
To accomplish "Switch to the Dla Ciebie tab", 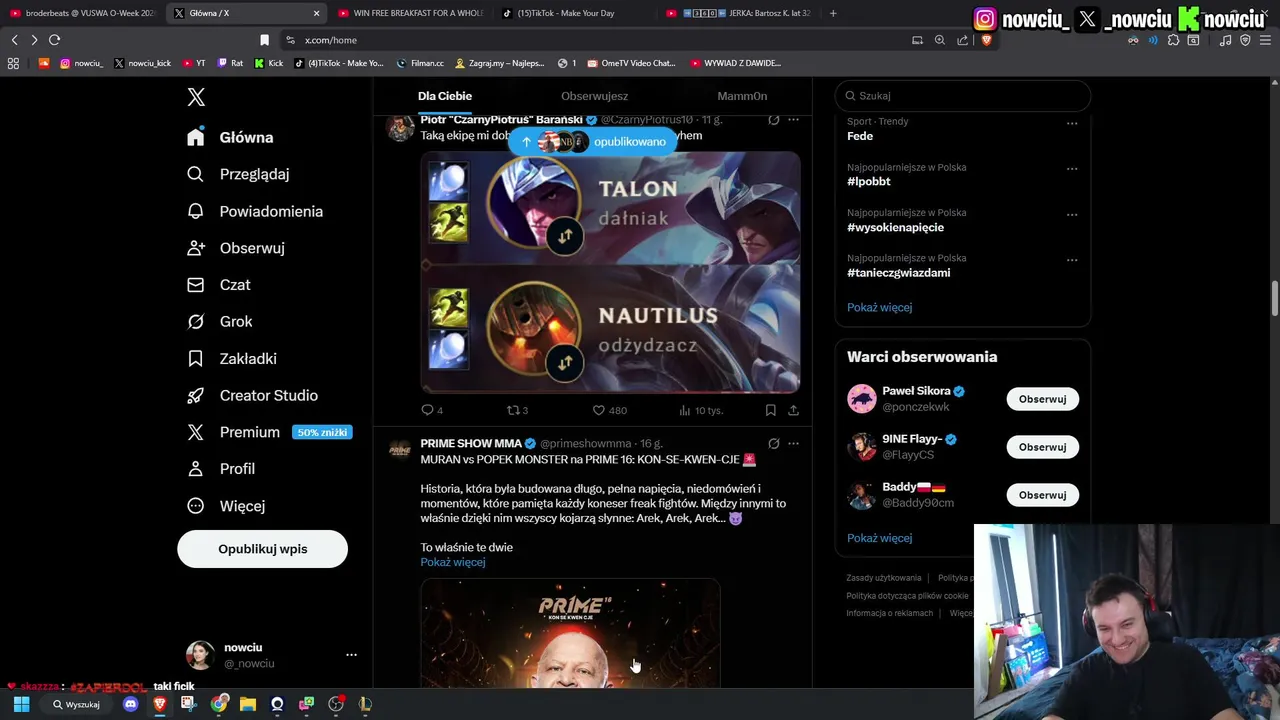I will pos(445,96).
